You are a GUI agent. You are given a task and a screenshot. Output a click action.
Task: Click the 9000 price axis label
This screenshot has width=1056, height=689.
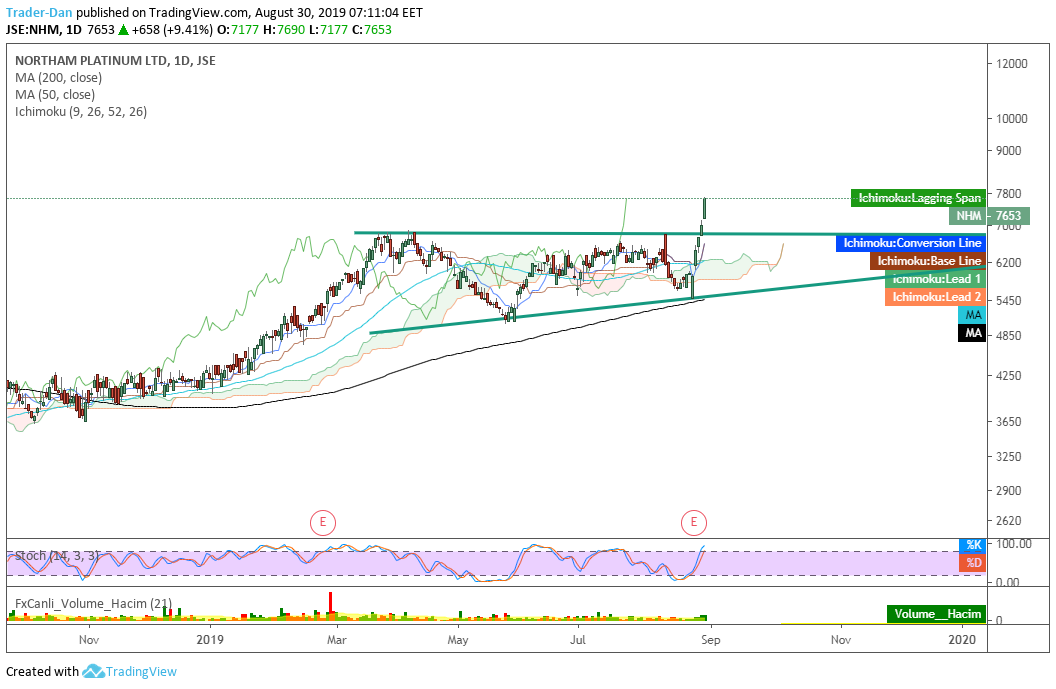tap(1008, 151)
